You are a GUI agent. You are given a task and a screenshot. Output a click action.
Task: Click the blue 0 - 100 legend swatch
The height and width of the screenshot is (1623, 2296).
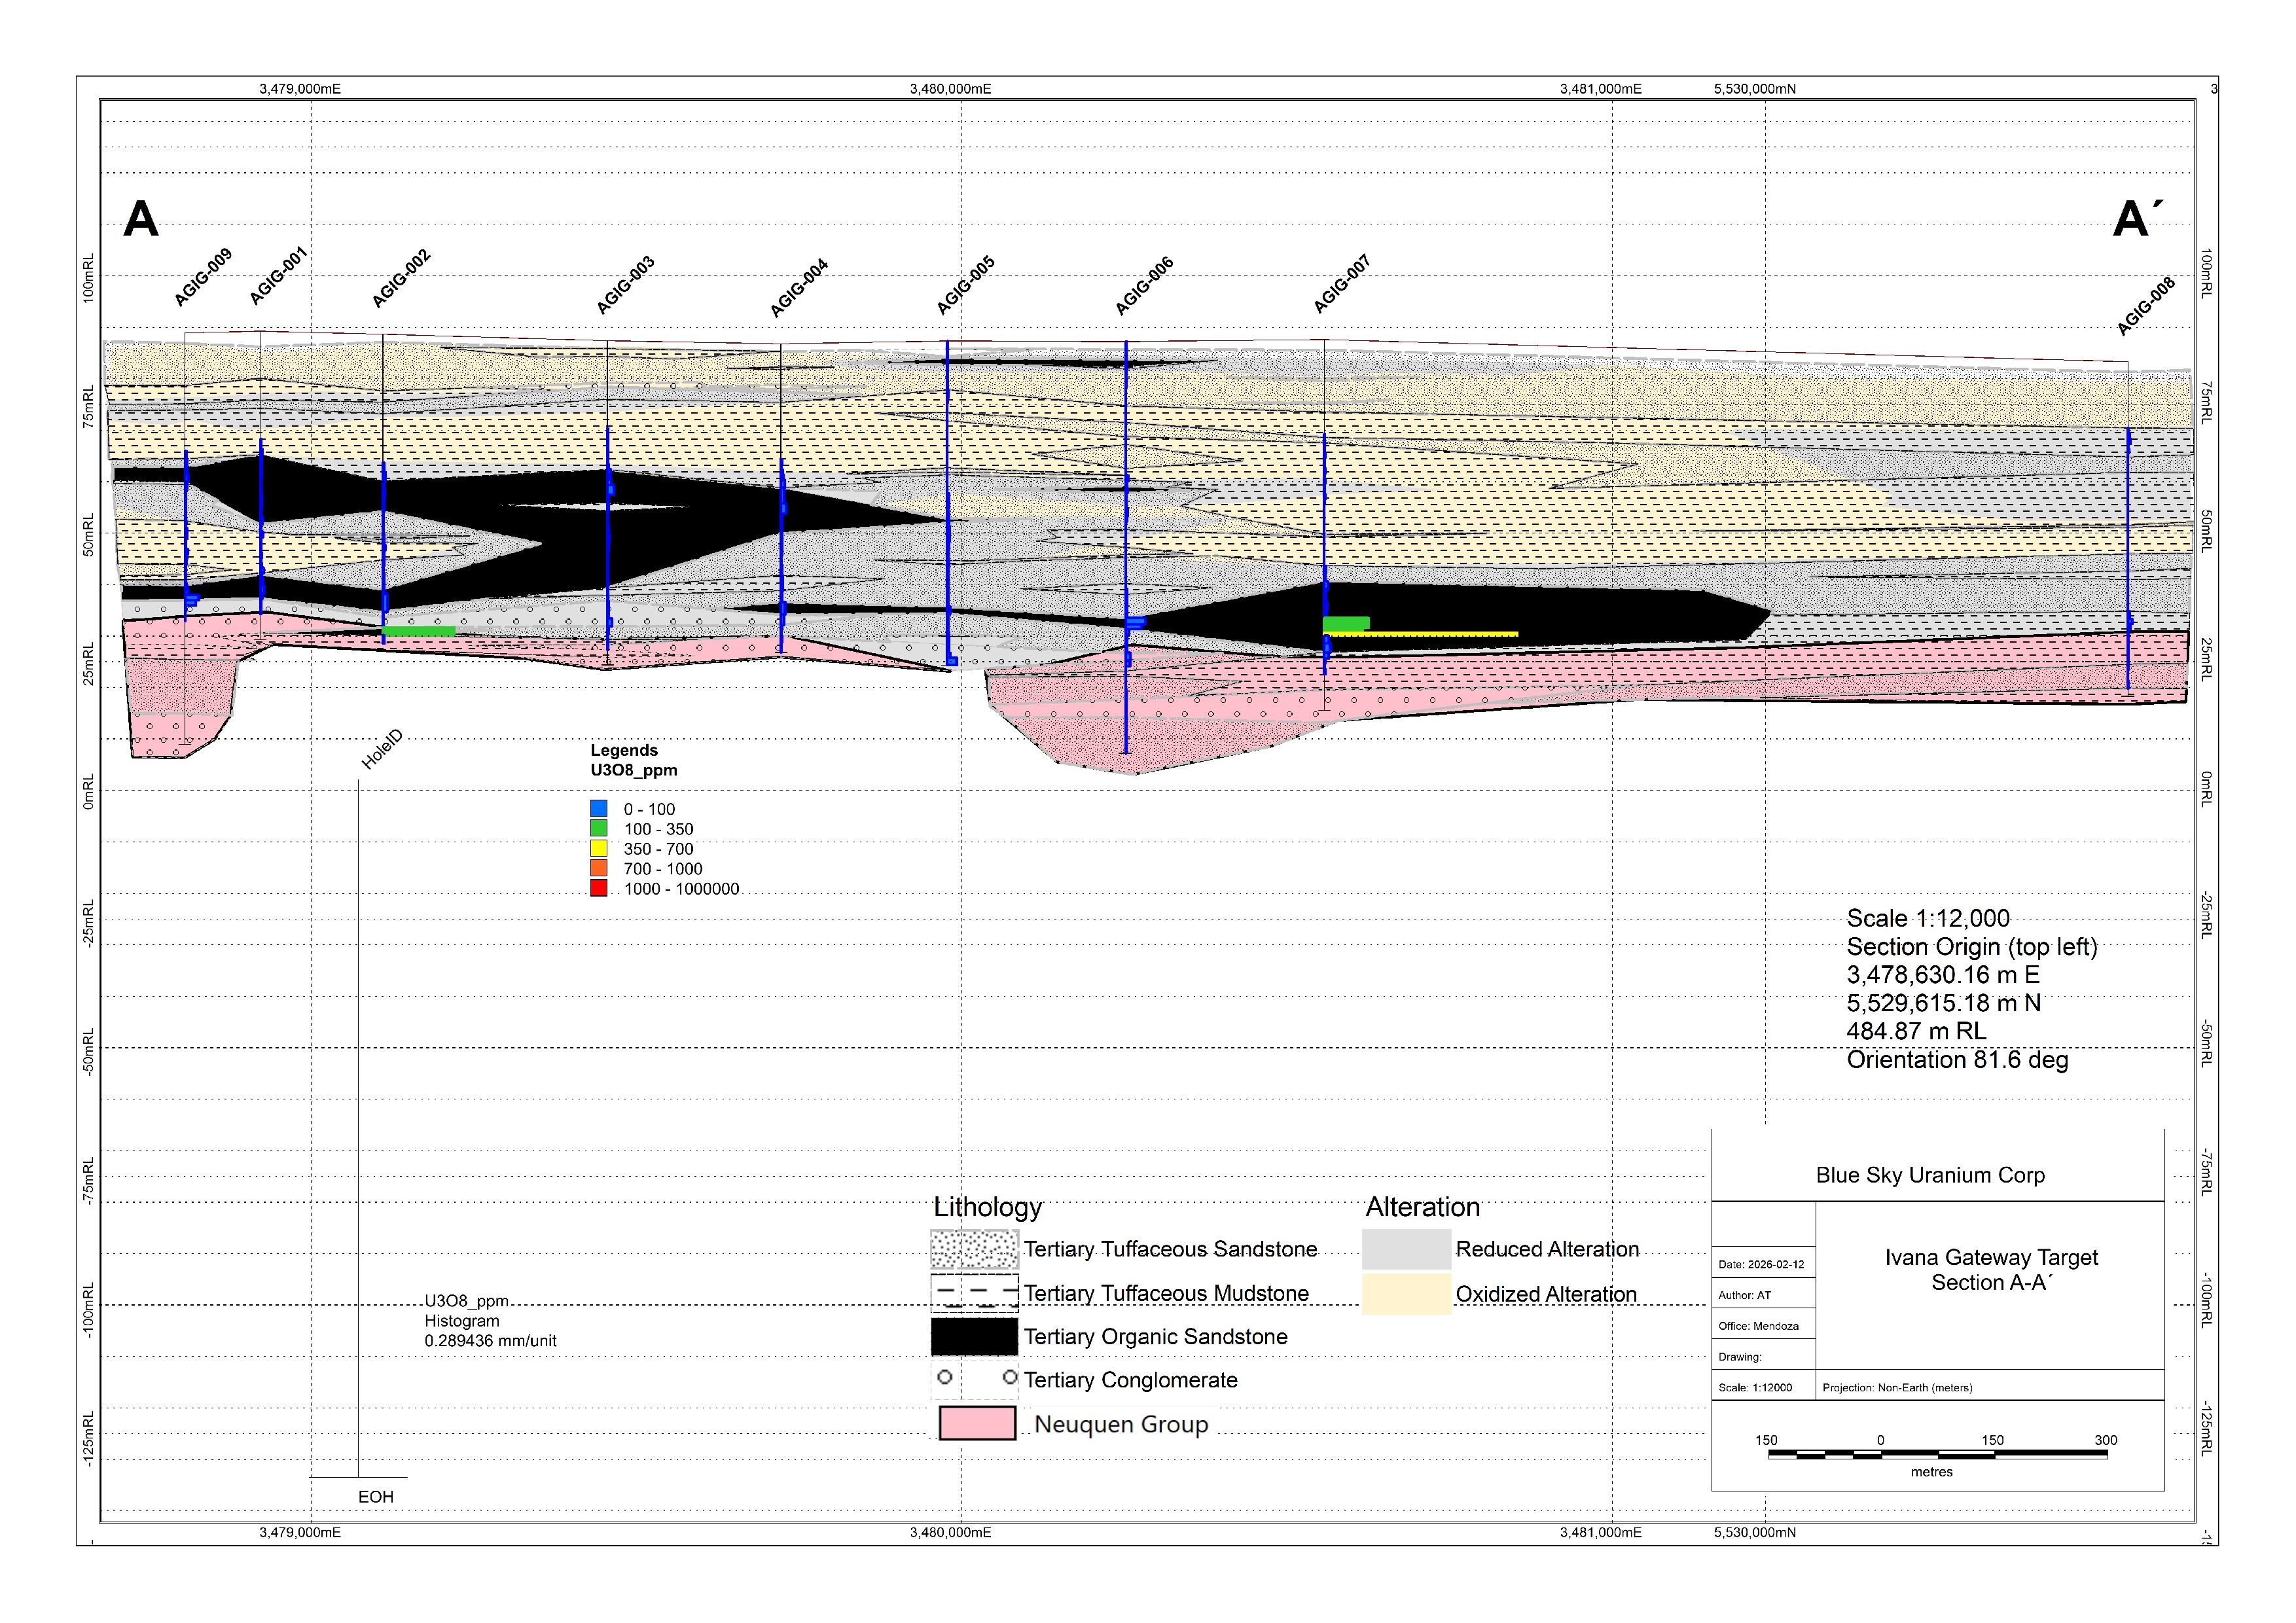(x=599, y=809)
